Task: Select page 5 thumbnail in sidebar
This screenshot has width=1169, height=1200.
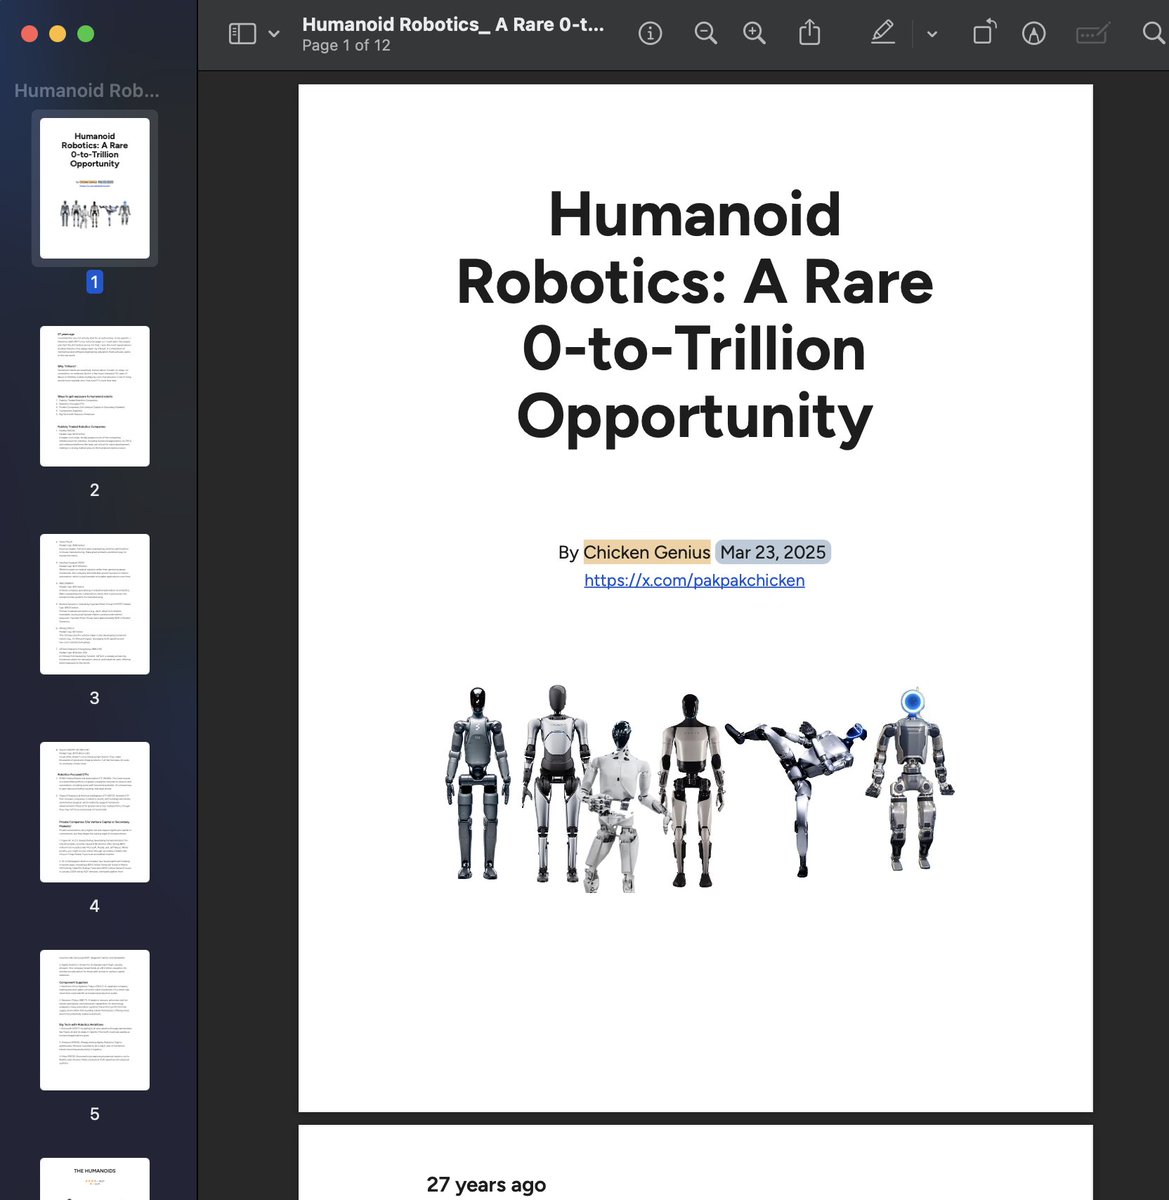Action: click(94, 1019)
